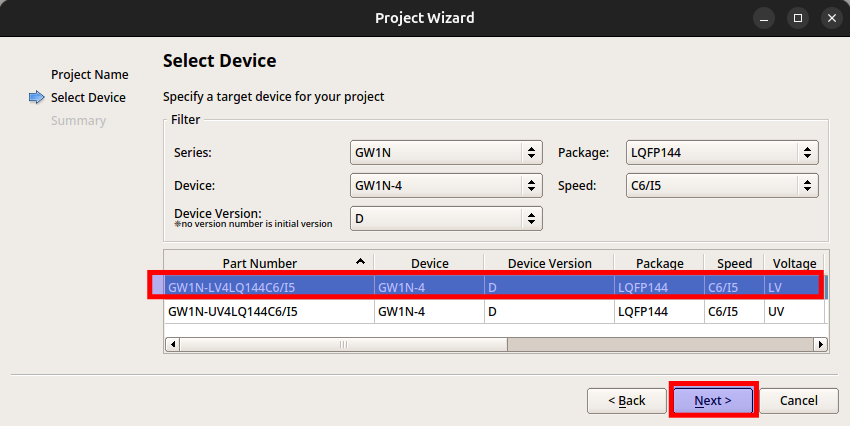Open the Device Version dropdown showing D

[x=446, y=218]
